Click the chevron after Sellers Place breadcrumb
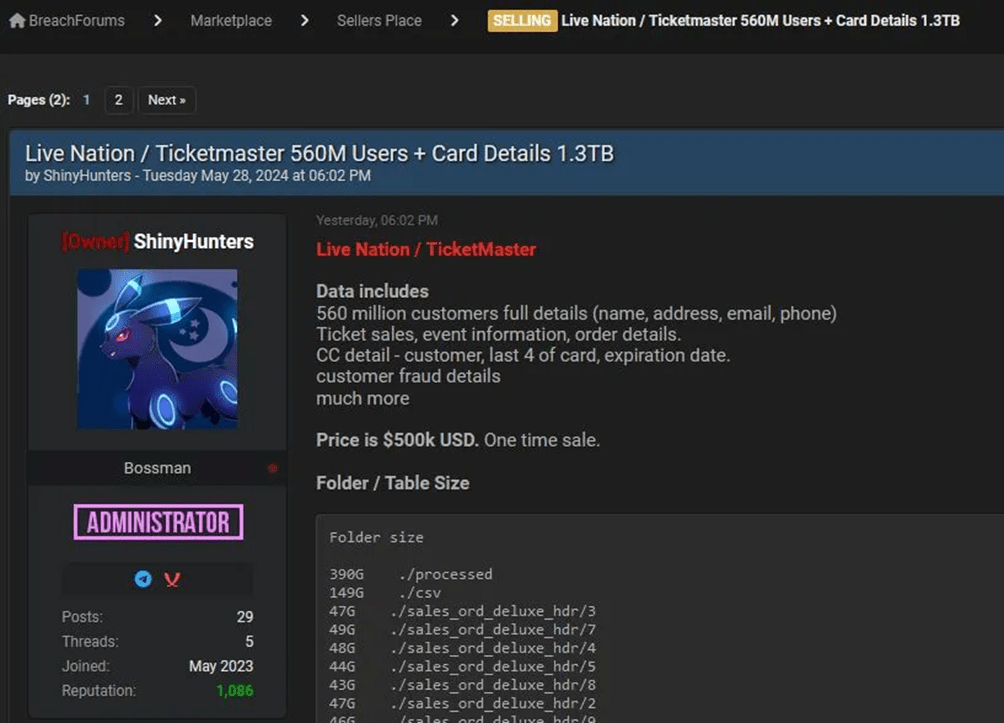 pos(455,20)
